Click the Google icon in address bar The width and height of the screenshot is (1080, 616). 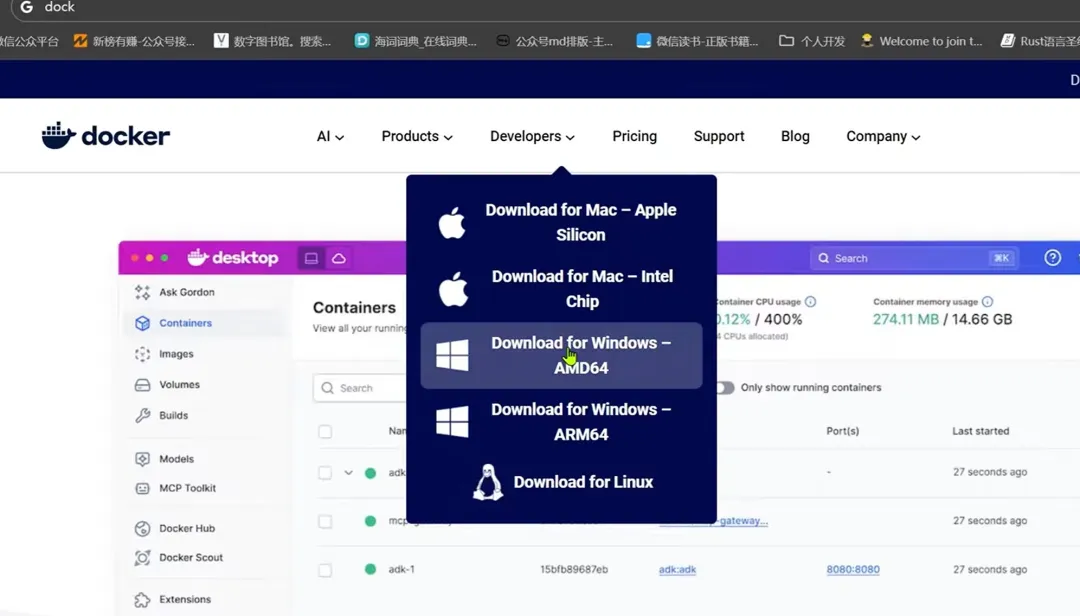point(26,7)
